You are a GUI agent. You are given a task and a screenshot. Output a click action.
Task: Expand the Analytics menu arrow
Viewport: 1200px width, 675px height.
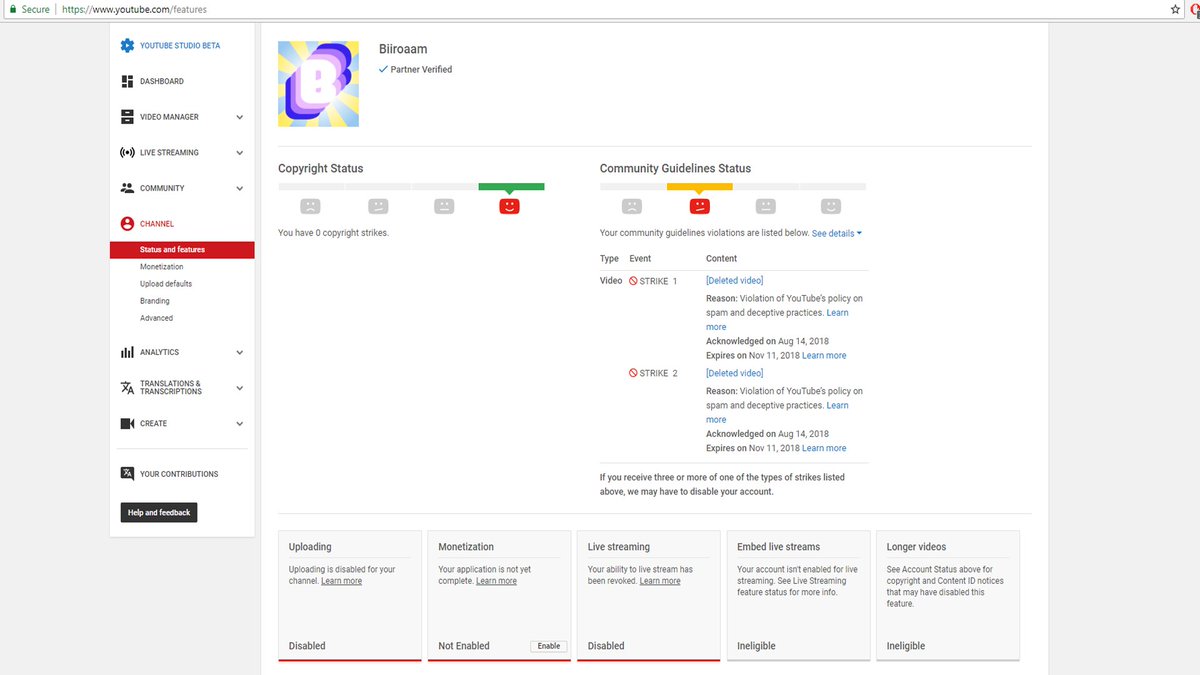(239, 352)
